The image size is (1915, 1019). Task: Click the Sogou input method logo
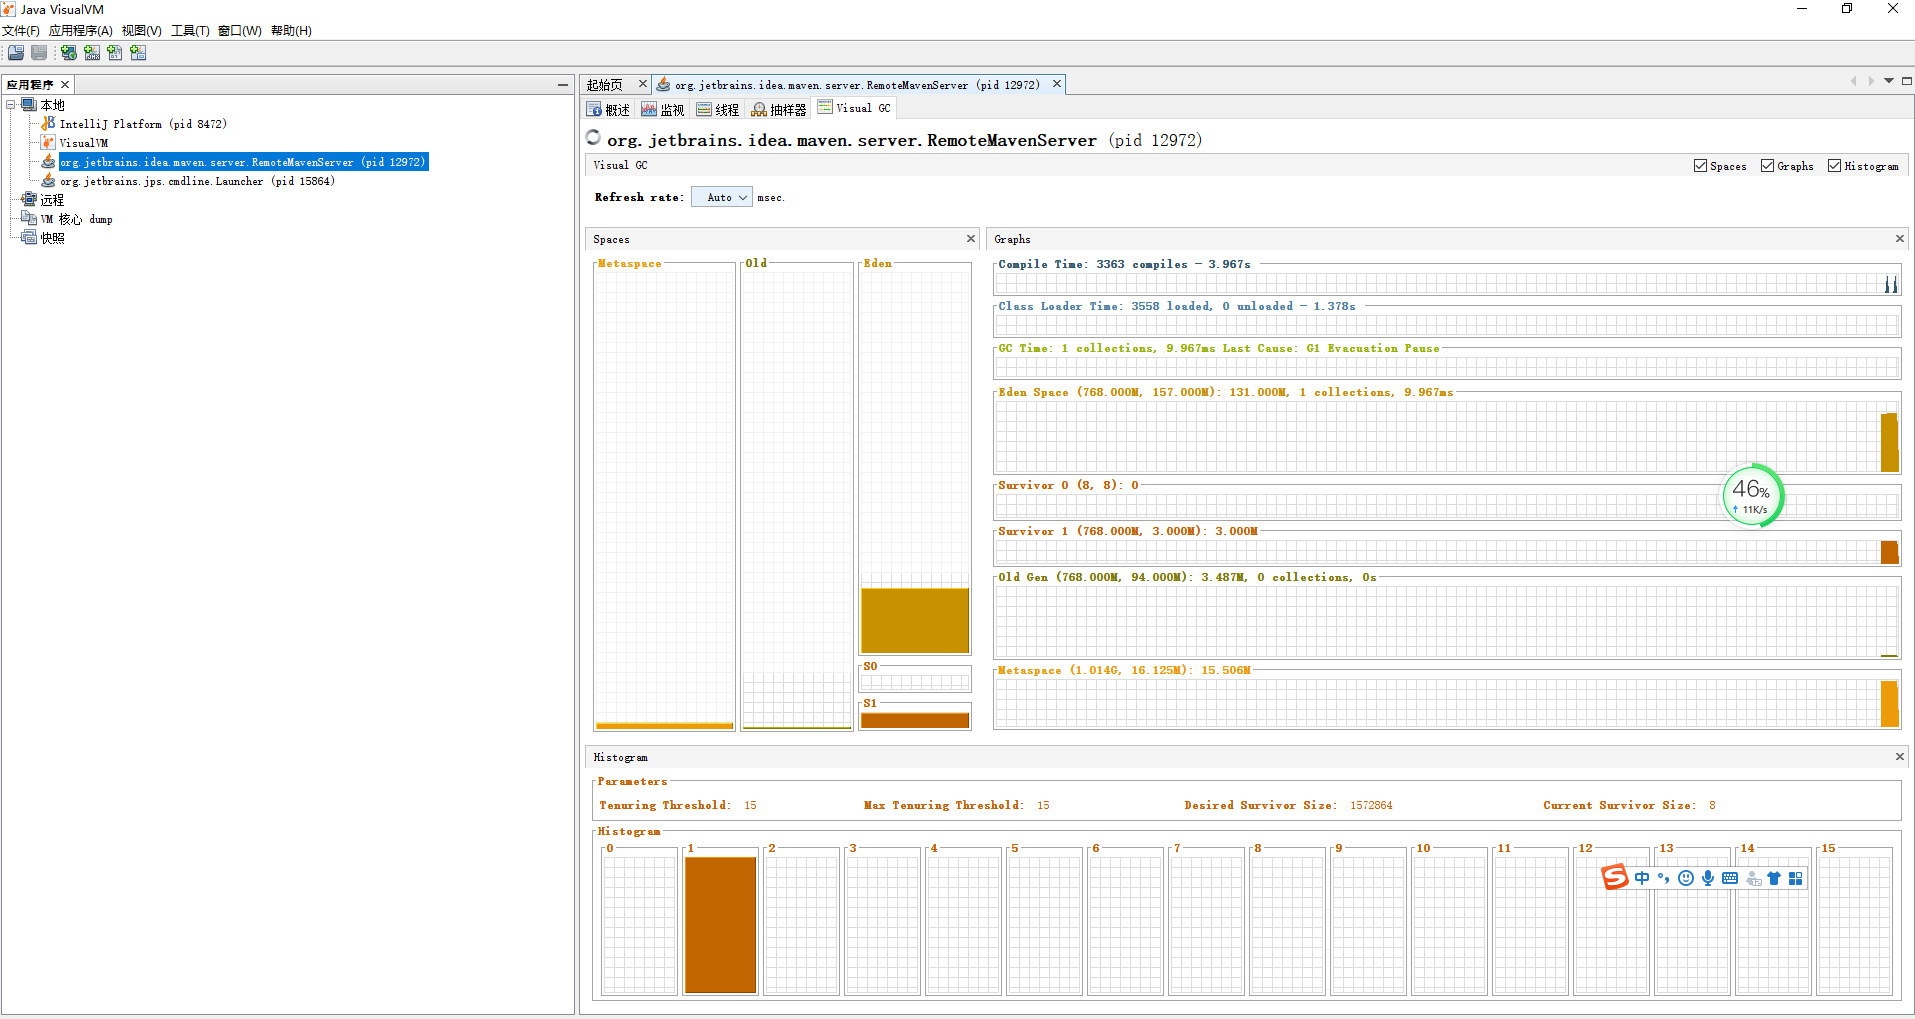coord(1615,877)
